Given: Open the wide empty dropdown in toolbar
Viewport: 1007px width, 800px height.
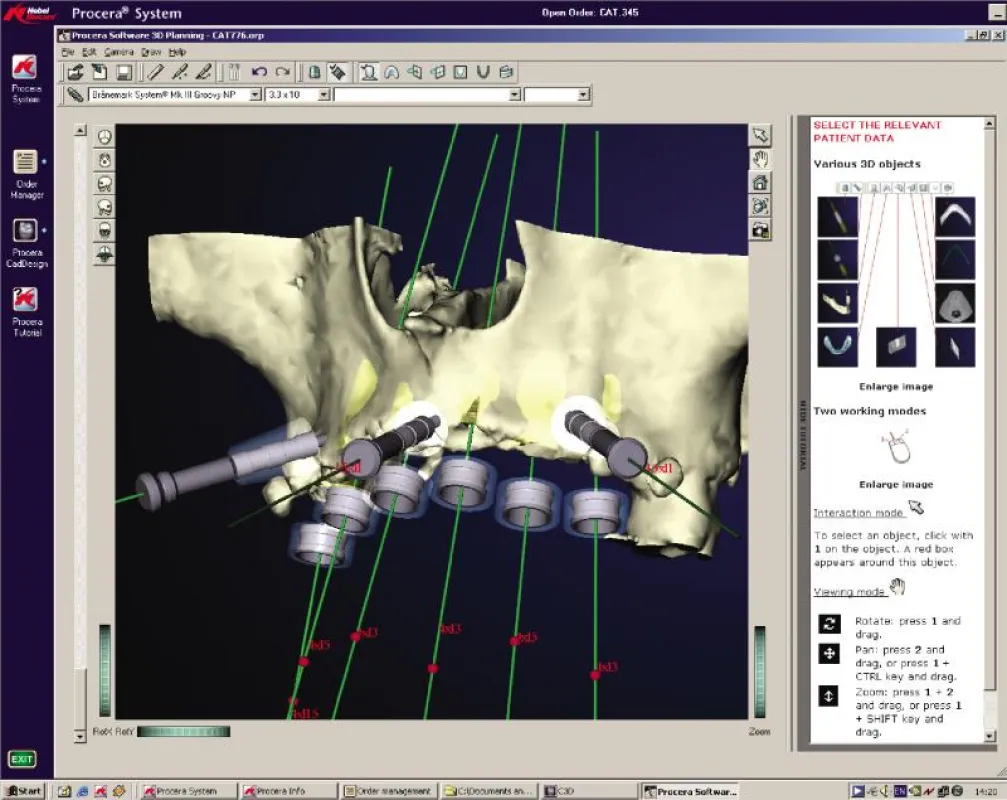Looking at the screenshot, I should pyautogui.click(x=514, y=95).
